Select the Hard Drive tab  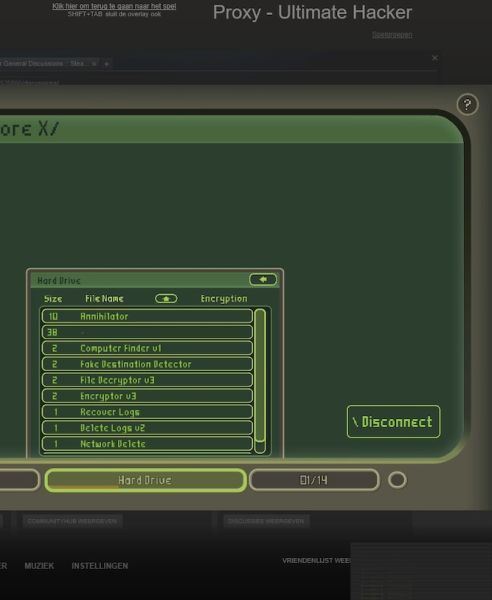145,480
